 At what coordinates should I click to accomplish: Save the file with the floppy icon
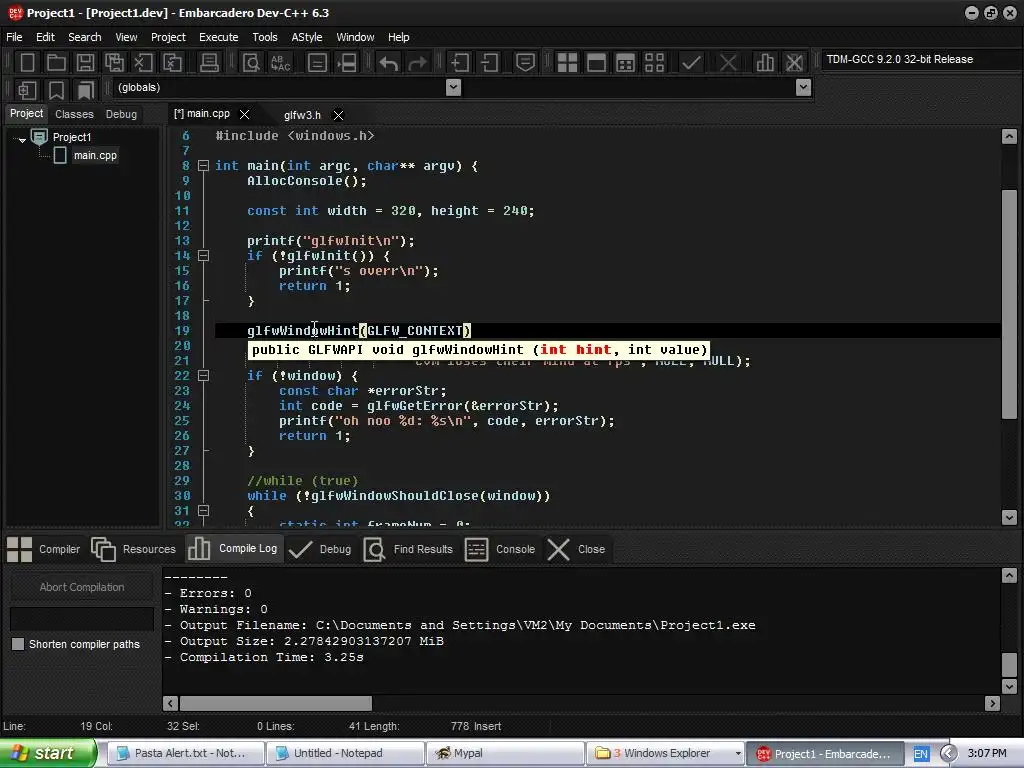(x=85, y=63)
